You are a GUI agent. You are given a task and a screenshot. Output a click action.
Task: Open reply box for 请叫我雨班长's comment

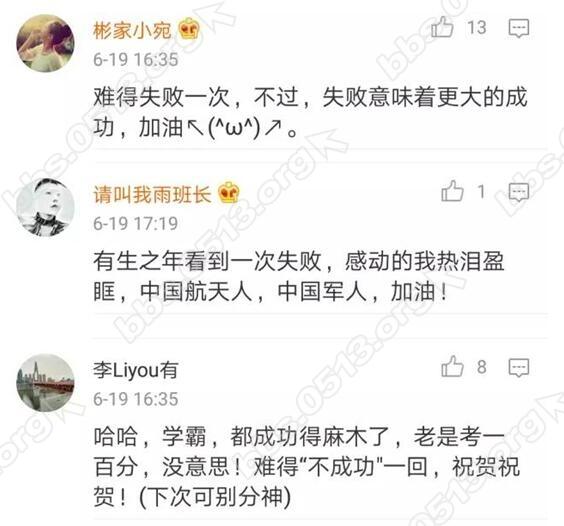(x=519, y=192)
